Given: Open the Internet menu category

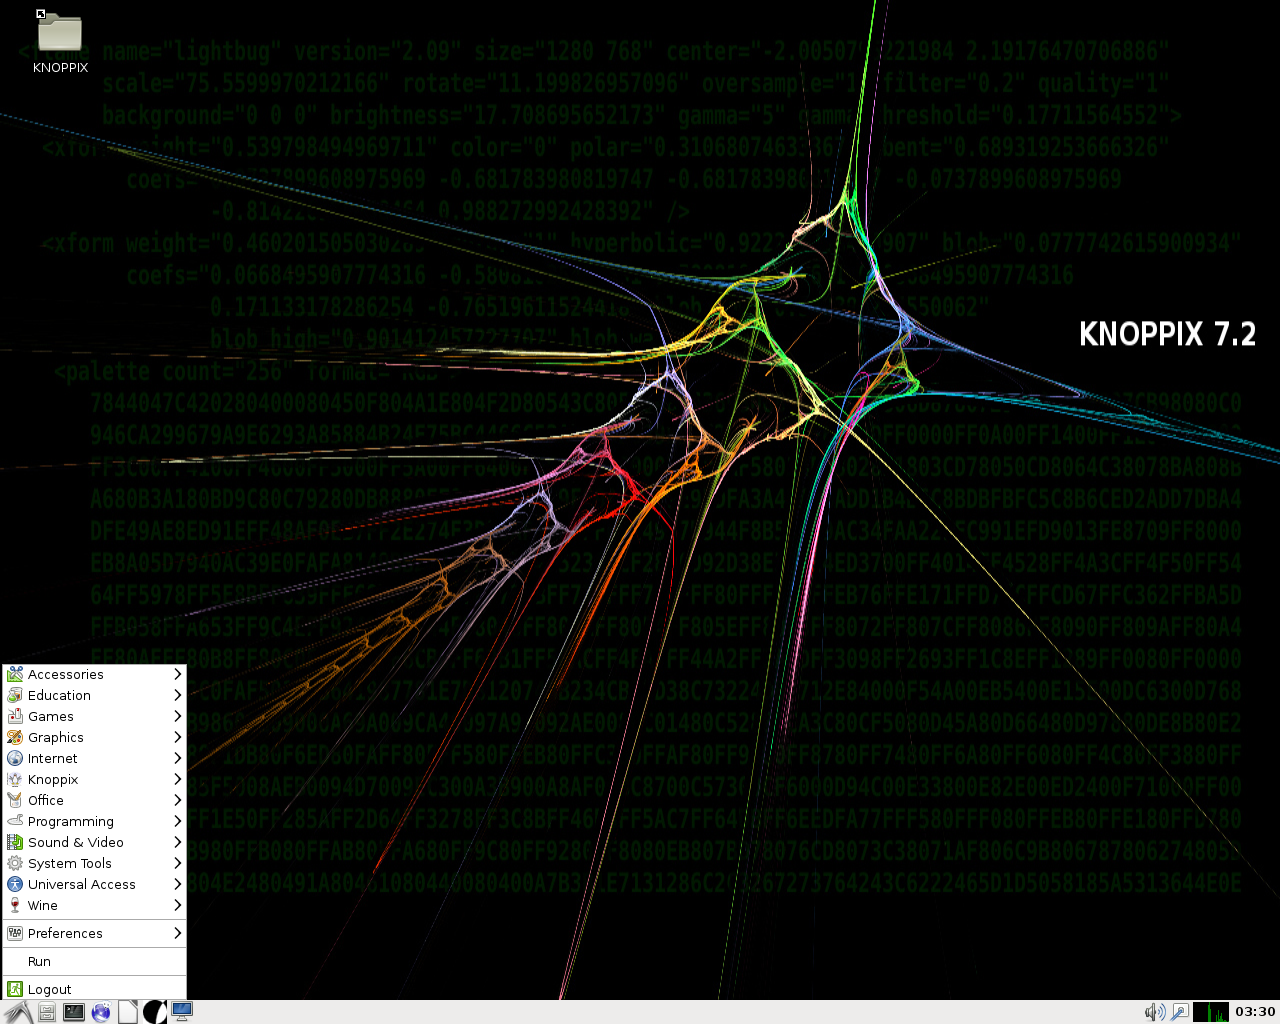Looking at the screenshot, I should pos(94,758).
